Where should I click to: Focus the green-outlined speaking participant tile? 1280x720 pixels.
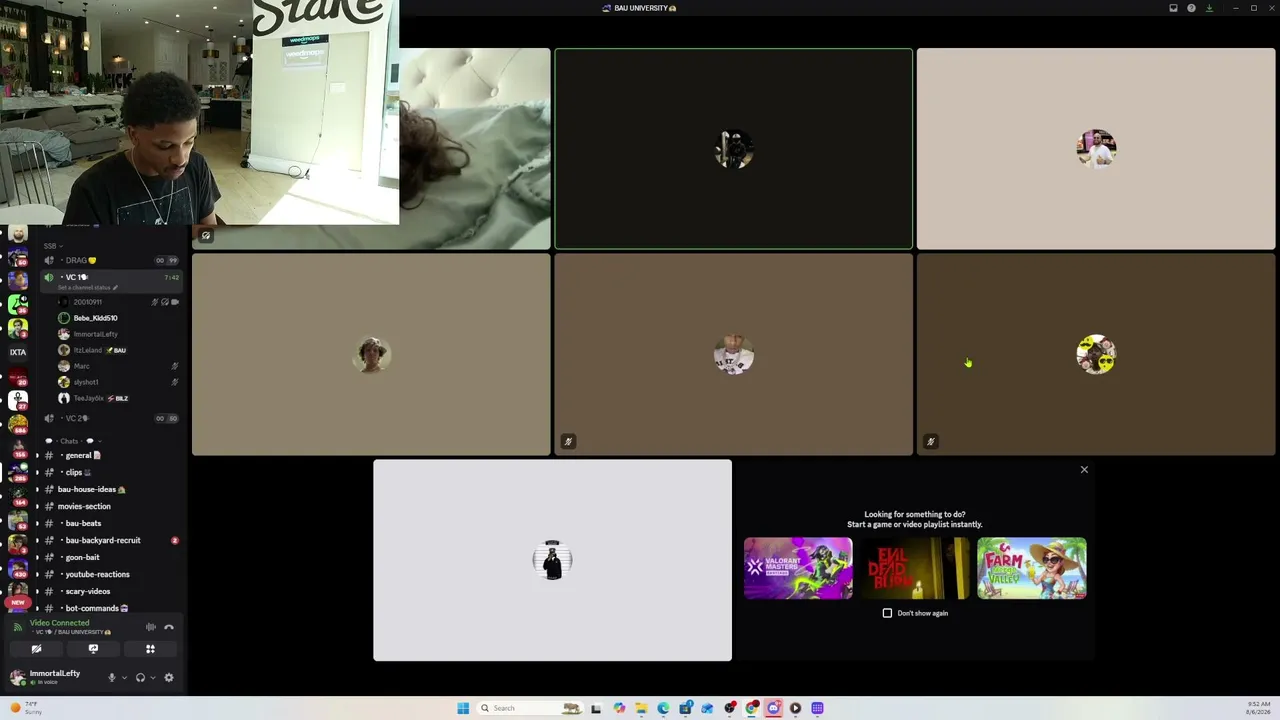(734, 148)
